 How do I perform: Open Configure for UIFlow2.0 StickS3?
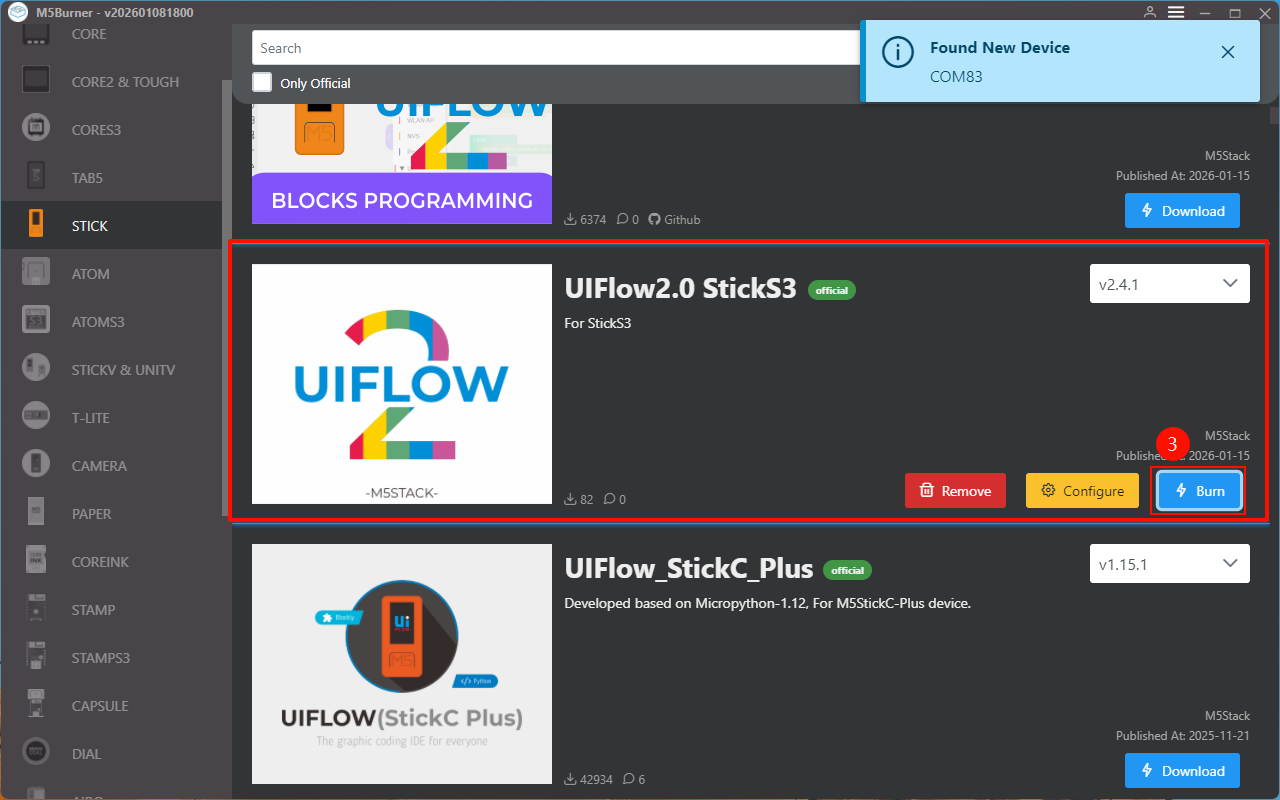pyautogui.click(x=1082, y=491)
